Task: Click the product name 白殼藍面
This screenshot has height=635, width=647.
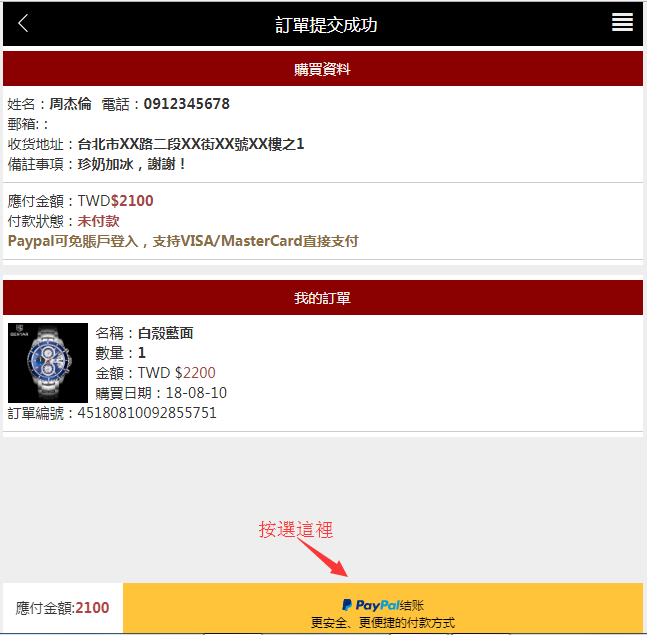Action: [x=165, y=333]
